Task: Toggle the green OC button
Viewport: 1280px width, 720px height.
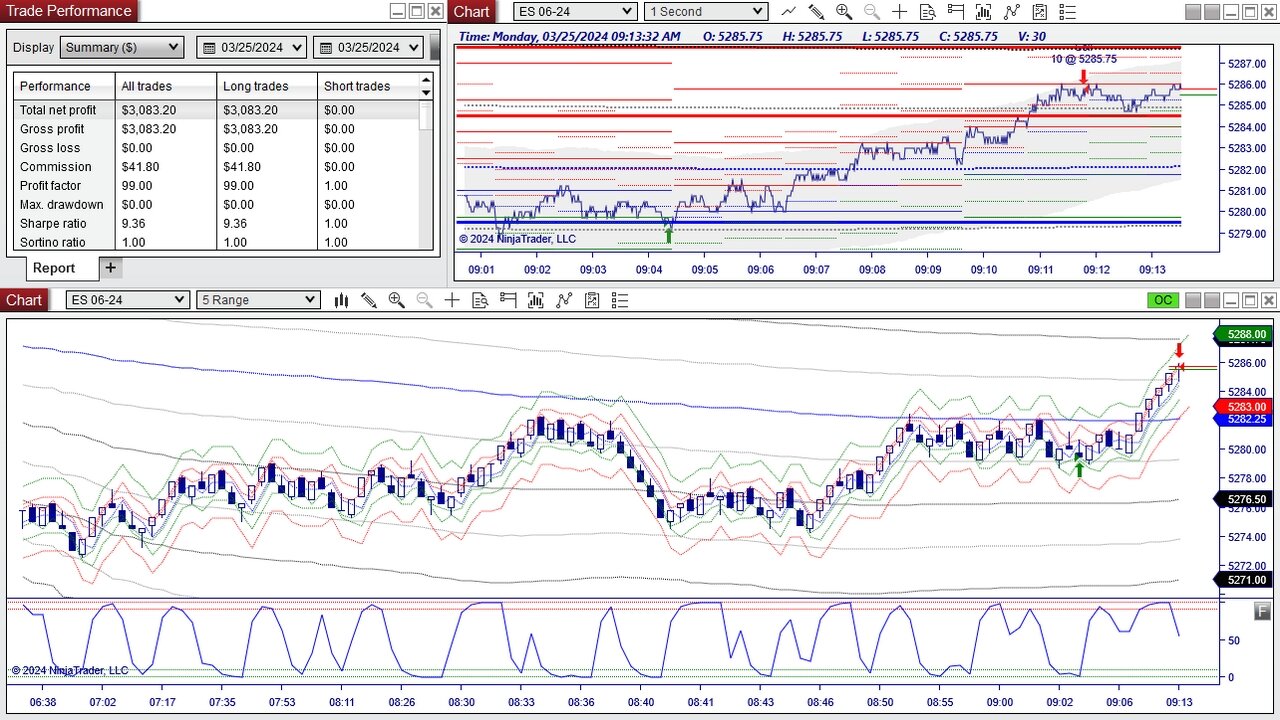Action: pyautogui.click(x=1163, y=300)
